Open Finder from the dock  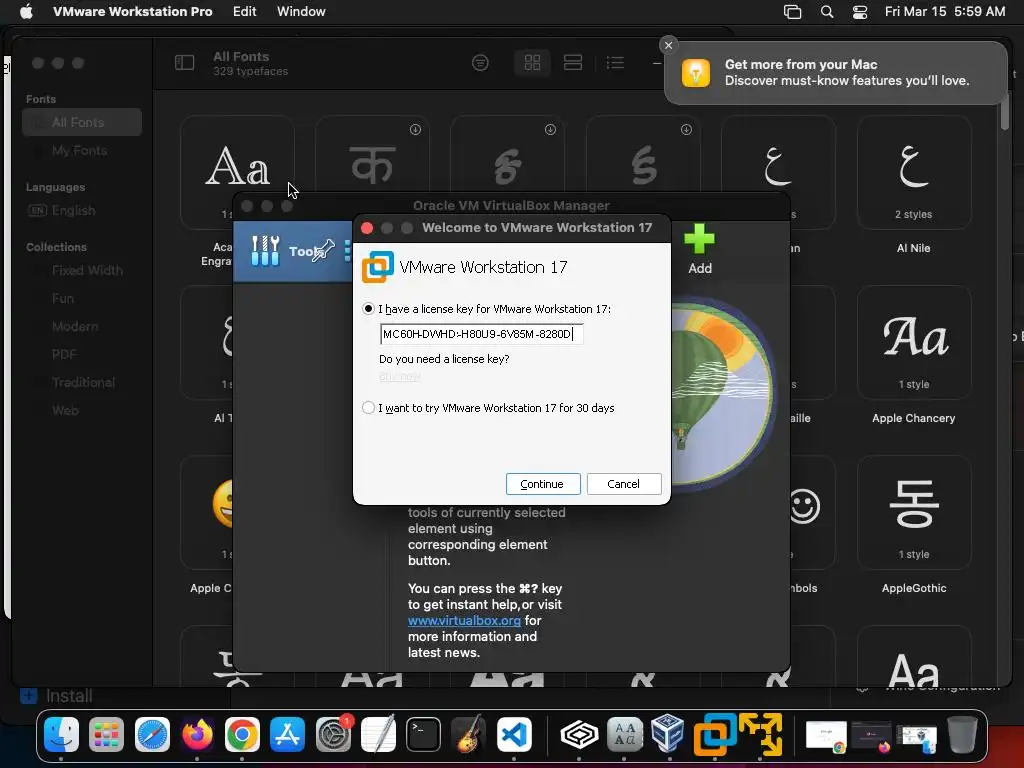[x=61, y=734]
